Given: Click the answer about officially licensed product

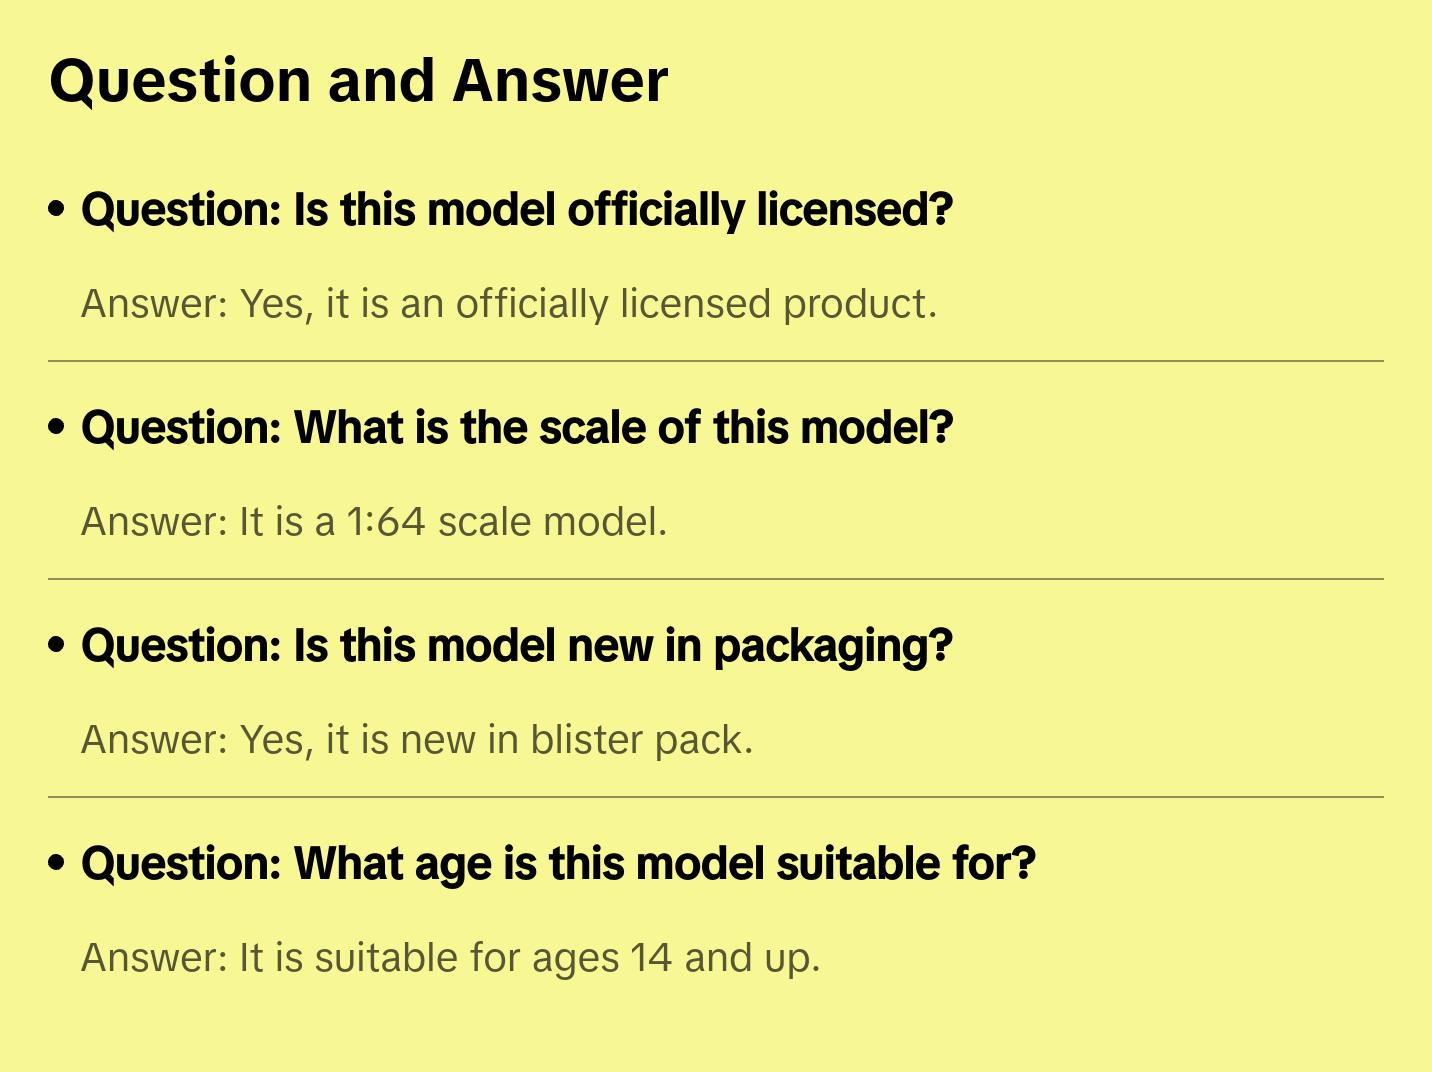Looking at the screenshot, I should pyautogui.click(x=509, y=304).
